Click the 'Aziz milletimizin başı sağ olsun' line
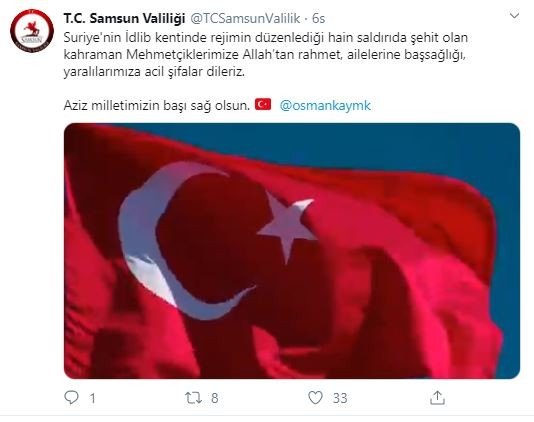Viewport: 534px width, 422px height. tap(157, 105)
